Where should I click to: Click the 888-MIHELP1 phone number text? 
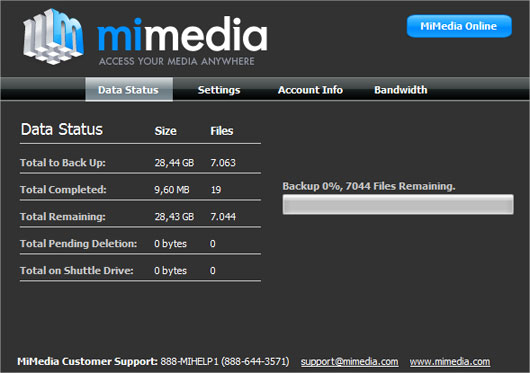point(225,362)
